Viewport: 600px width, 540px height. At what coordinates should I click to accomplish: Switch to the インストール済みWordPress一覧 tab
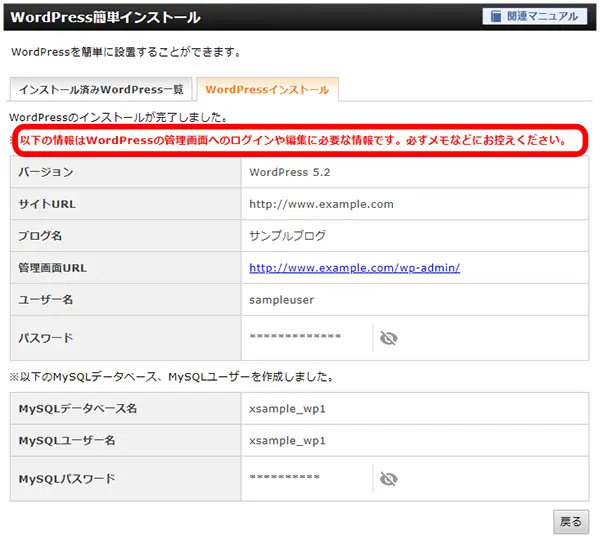point(101,90)
